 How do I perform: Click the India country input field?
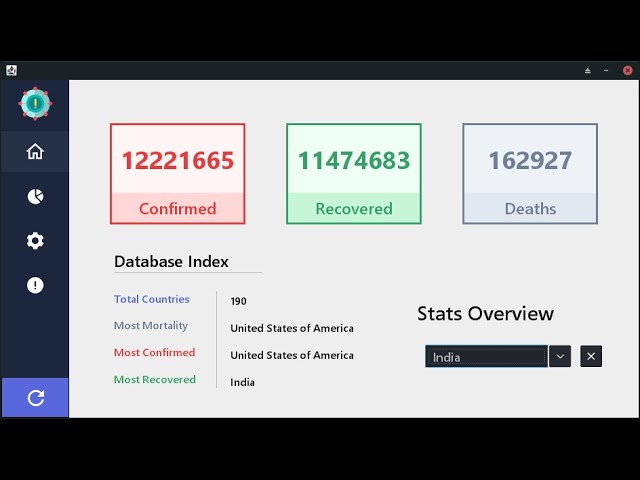[x=486, y=356]
